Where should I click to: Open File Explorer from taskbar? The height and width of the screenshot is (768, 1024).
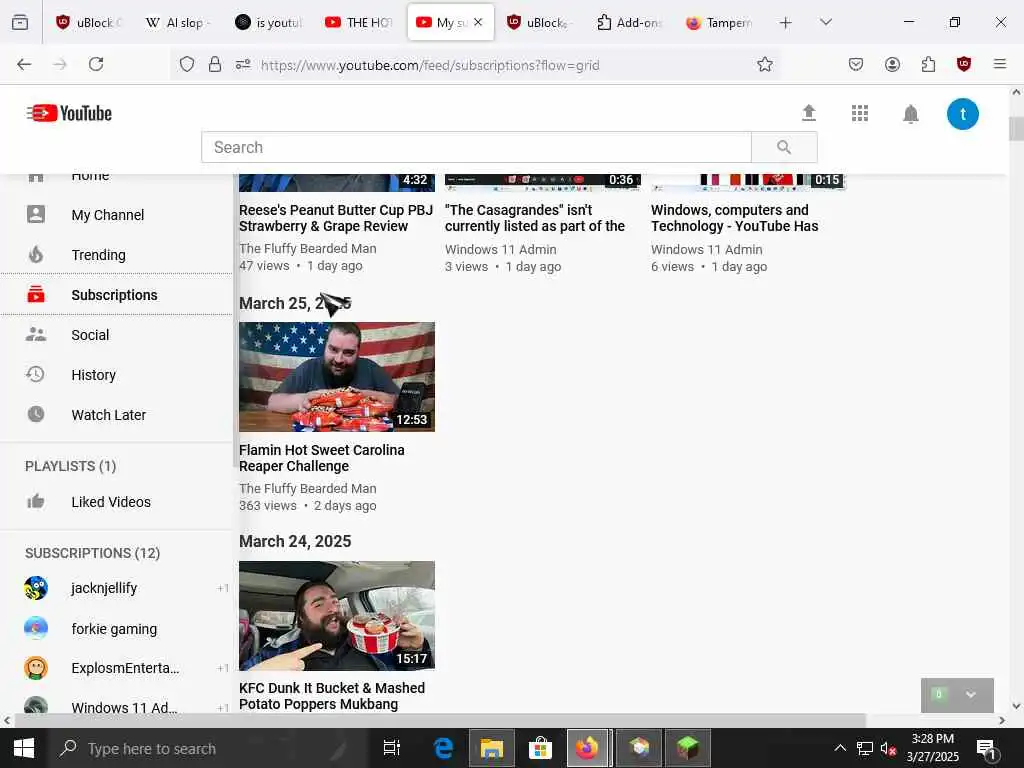click(492, 748)
